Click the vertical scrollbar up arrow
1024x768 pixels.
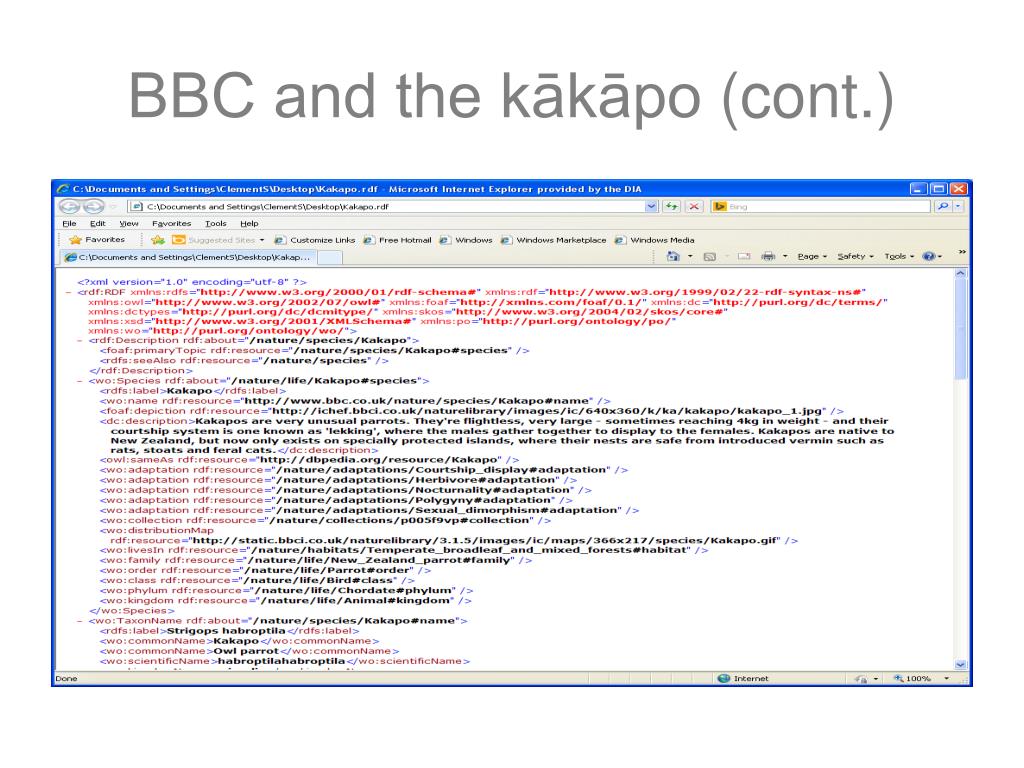960,274
